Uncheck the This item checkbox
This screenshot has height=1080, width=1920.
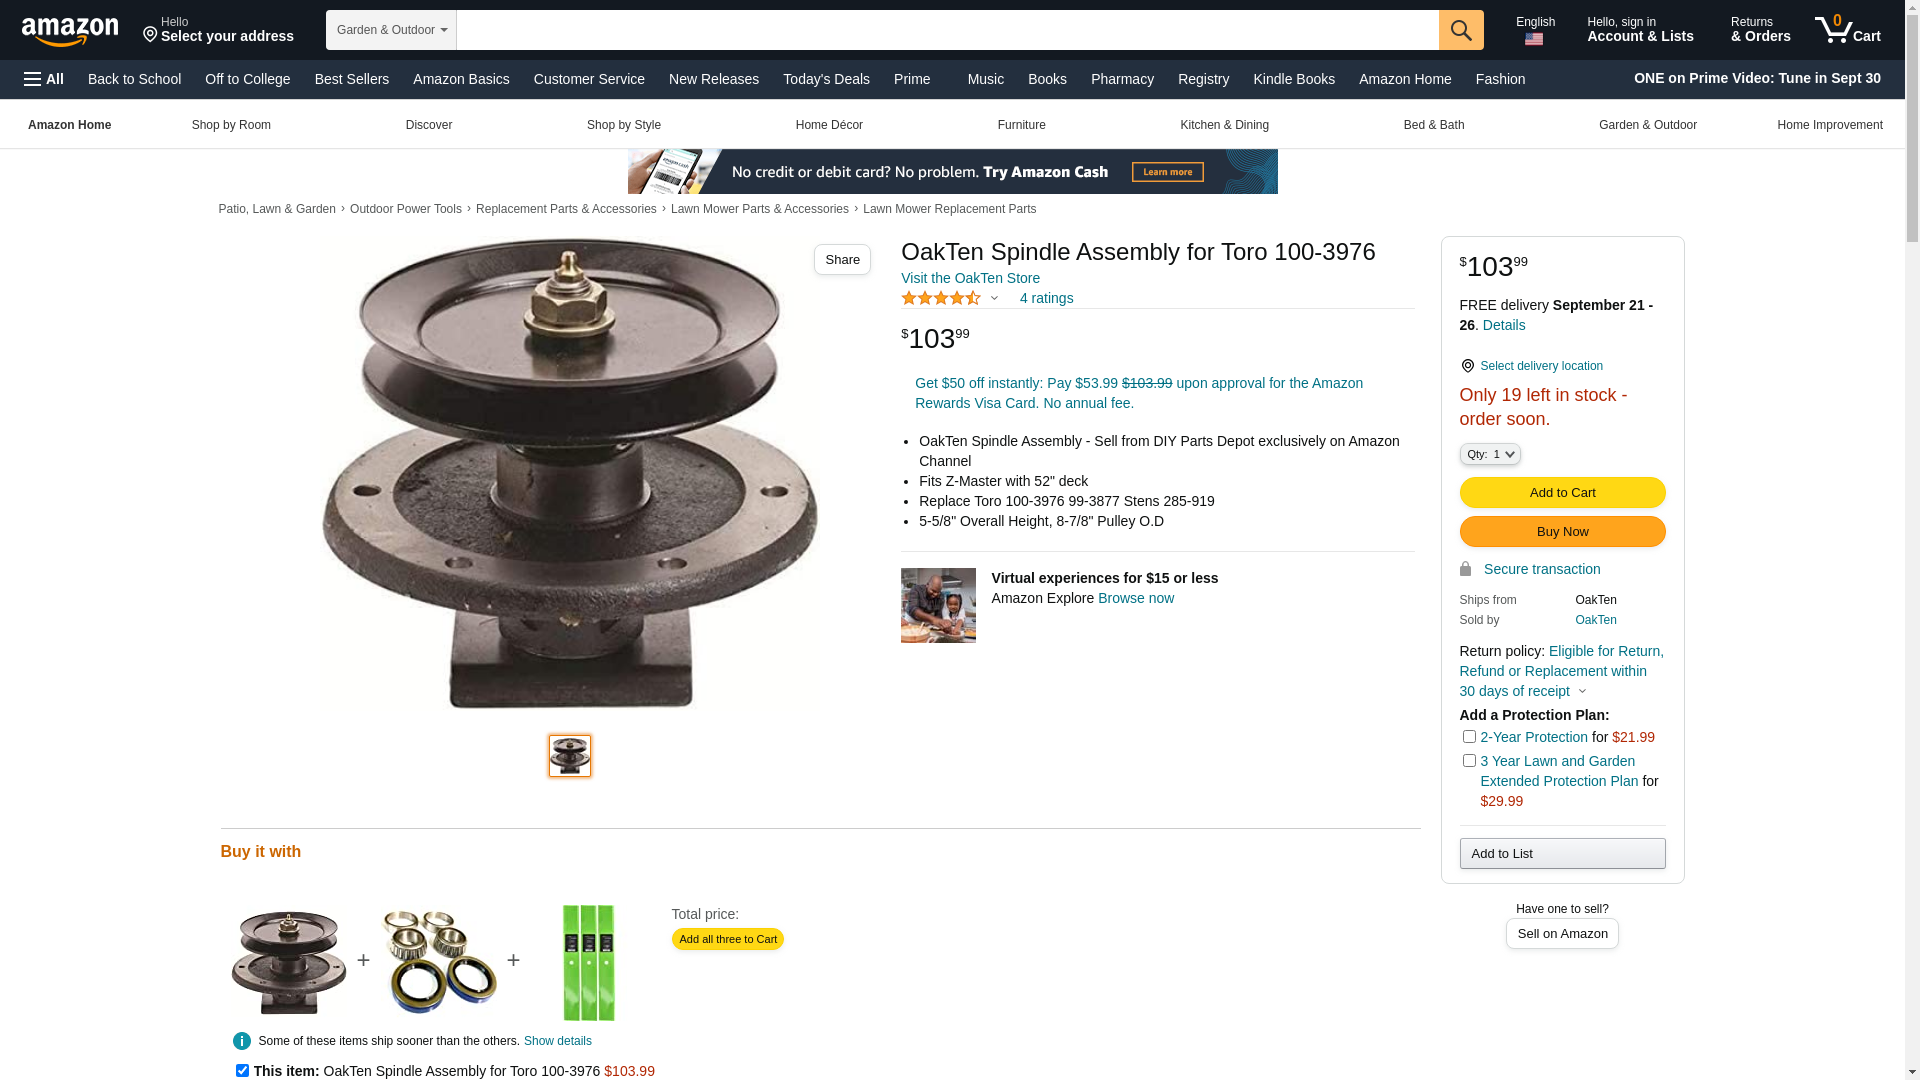(242, 1071)
